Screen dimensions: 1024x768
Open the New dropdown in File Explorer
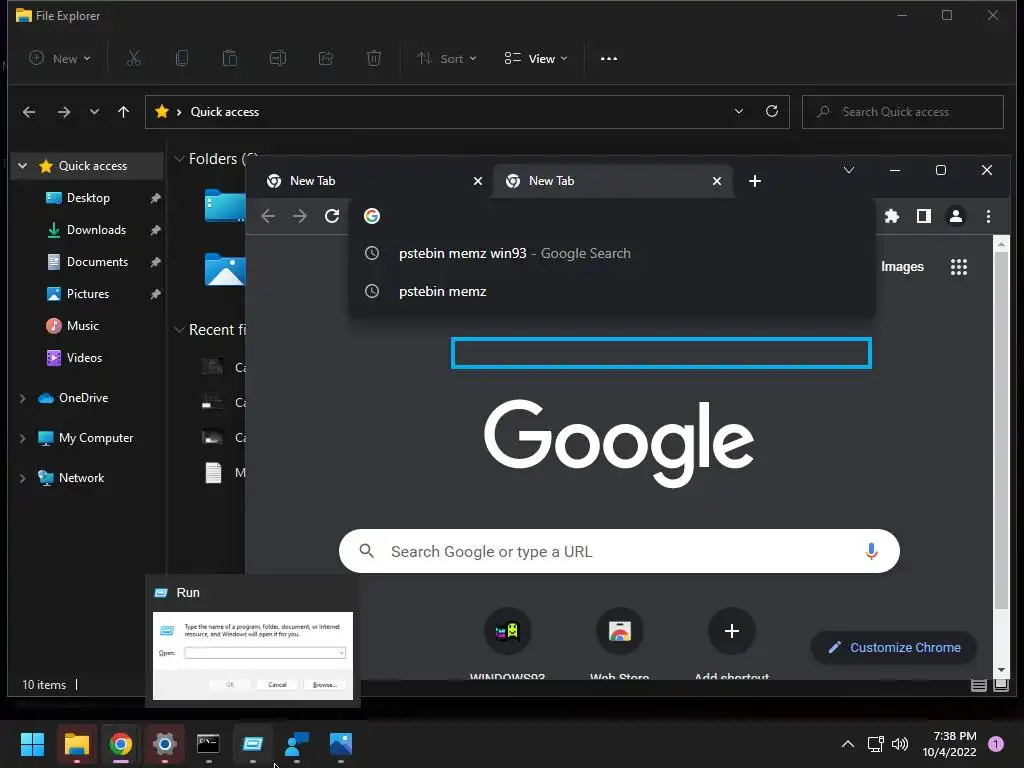click(59, 59)
